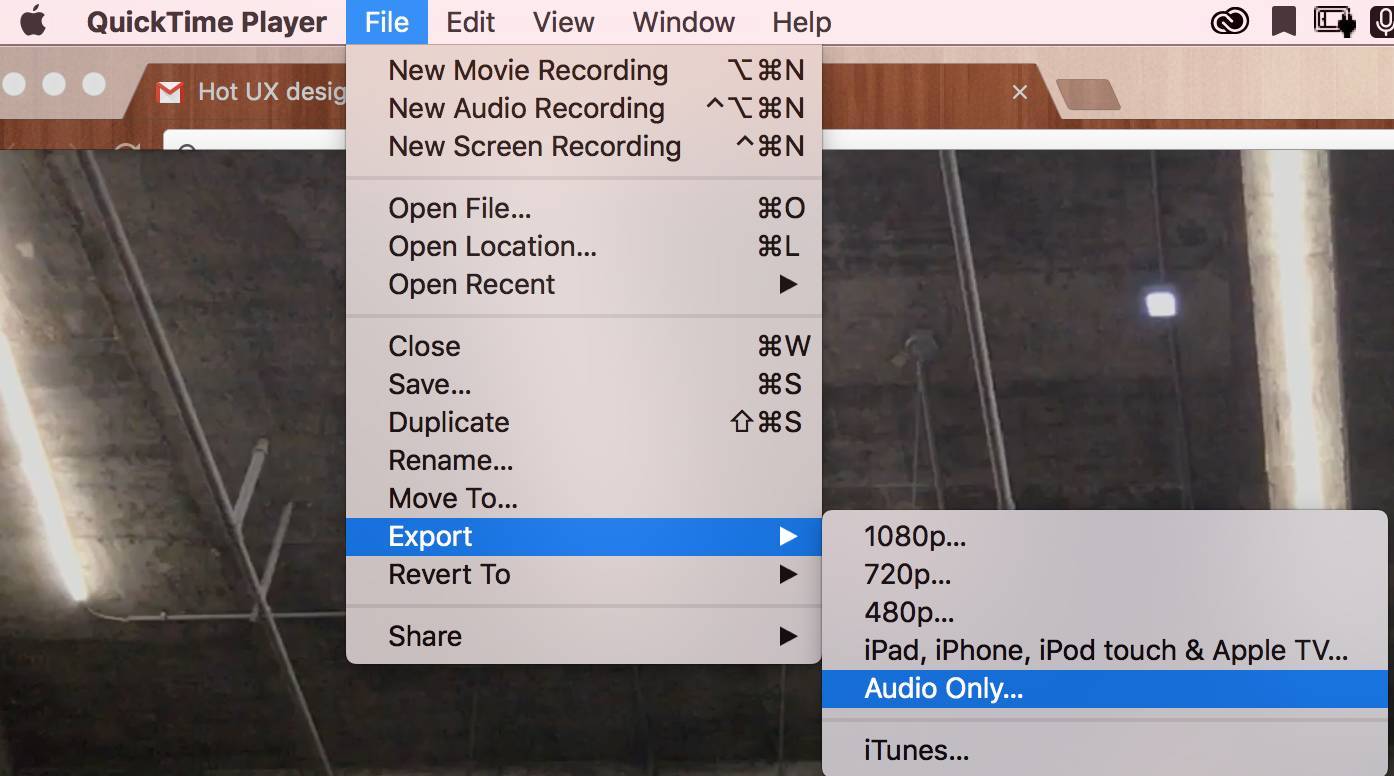
Task: Select Audio Only… export option
Action: pos(1105,688)
